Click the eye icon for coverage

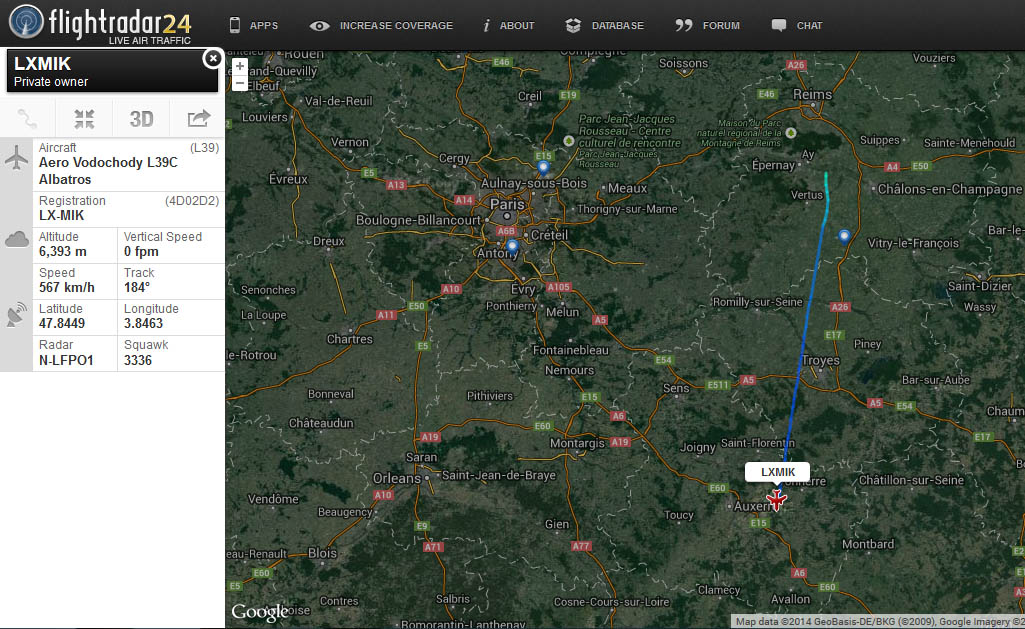tap(319, 26)
